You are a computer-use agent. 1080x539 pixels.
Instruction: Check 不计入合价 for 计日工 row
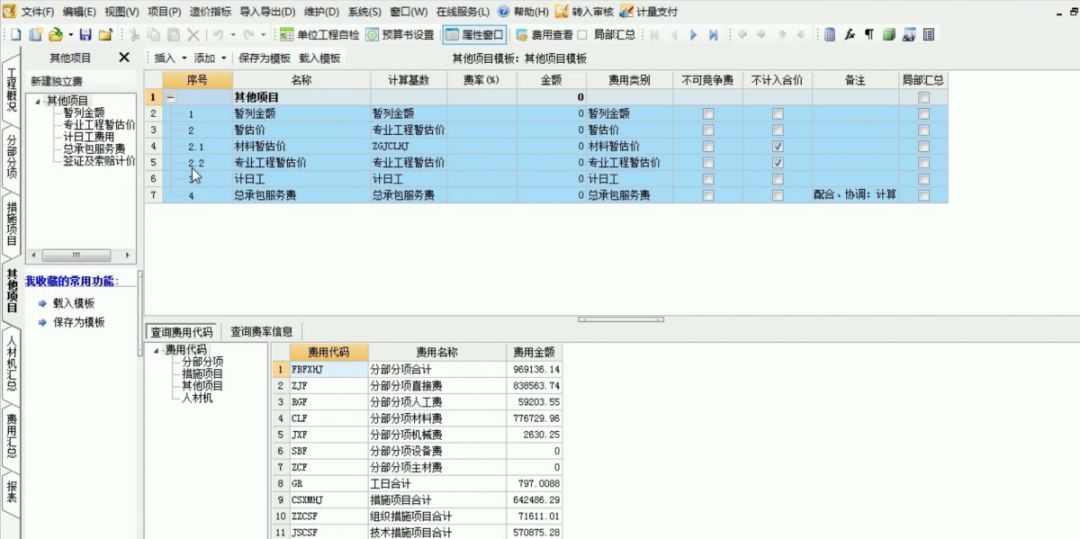[x=778, y=179]
